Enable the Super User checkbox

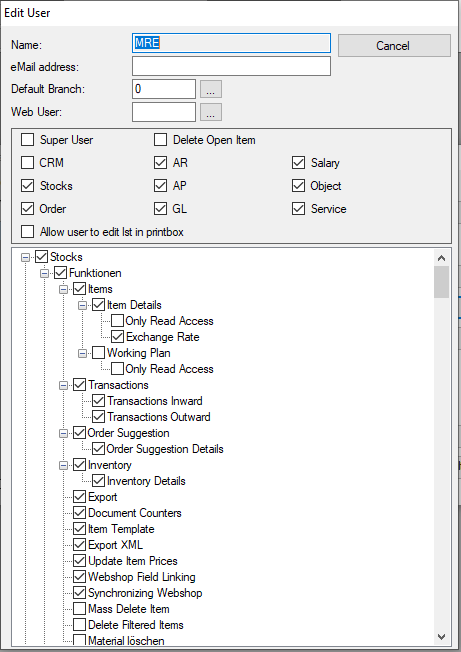(x=27, y=140)
